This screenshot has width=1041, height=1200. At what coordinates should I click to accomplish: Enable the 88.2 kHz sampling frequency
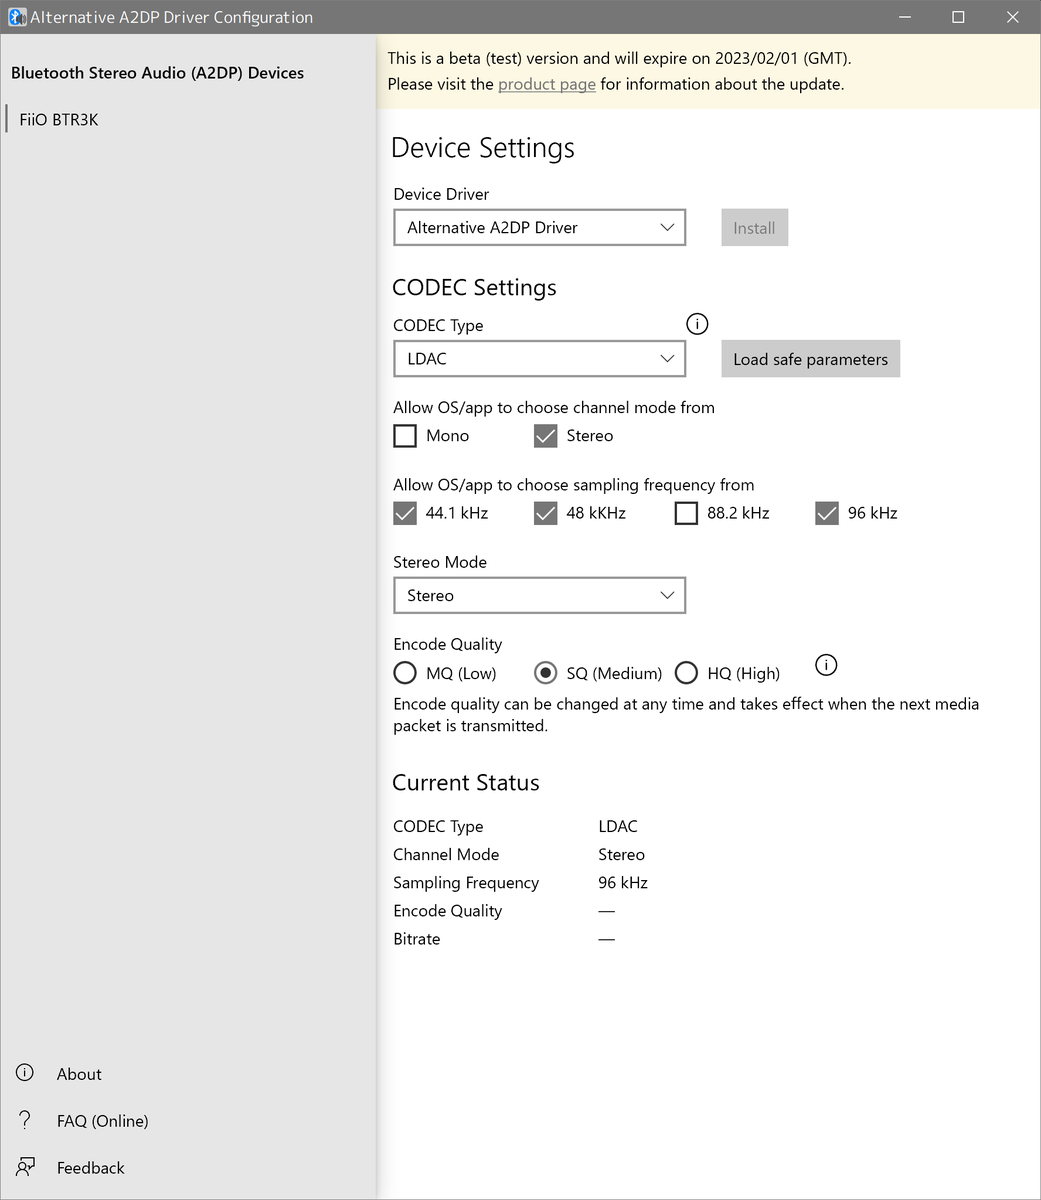coord(686,512)
